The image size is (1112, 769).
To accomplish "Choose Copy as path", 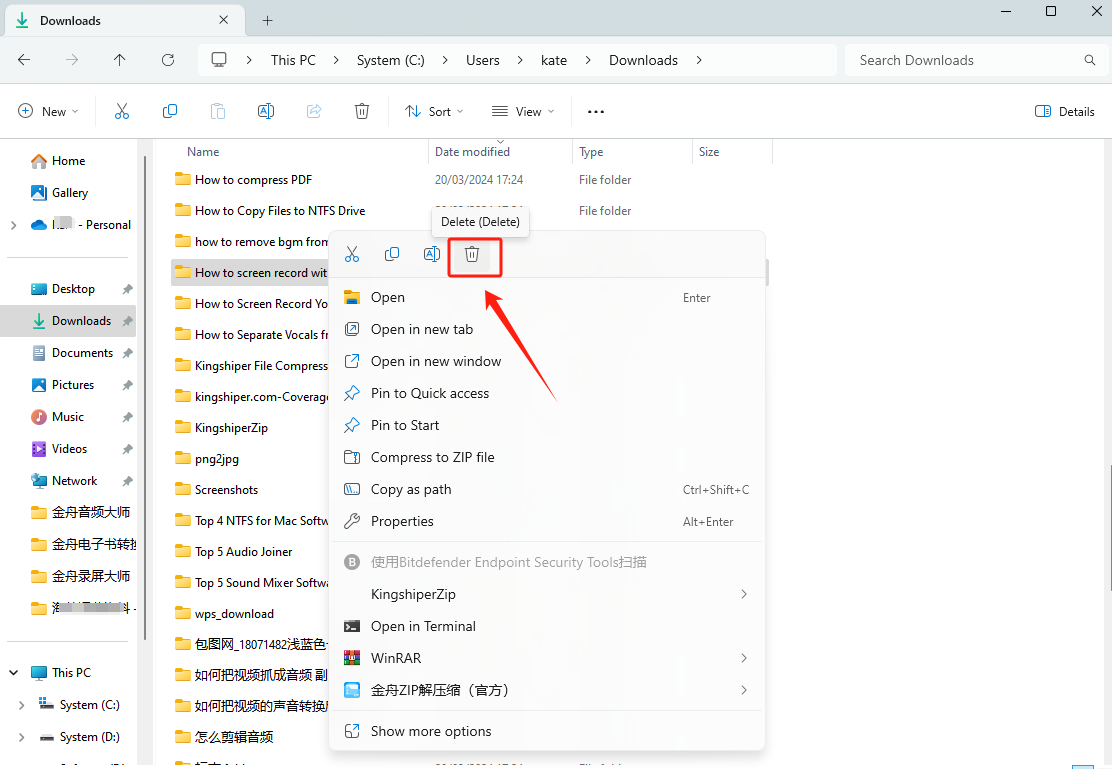I will point(411,489).
